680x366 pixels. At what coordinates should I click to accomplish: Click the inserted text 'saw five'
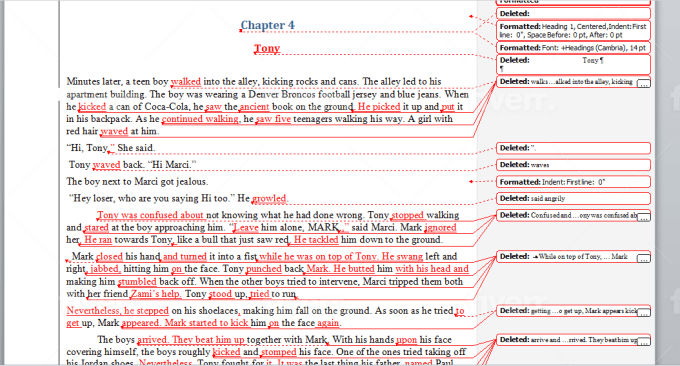coord(274,119)
